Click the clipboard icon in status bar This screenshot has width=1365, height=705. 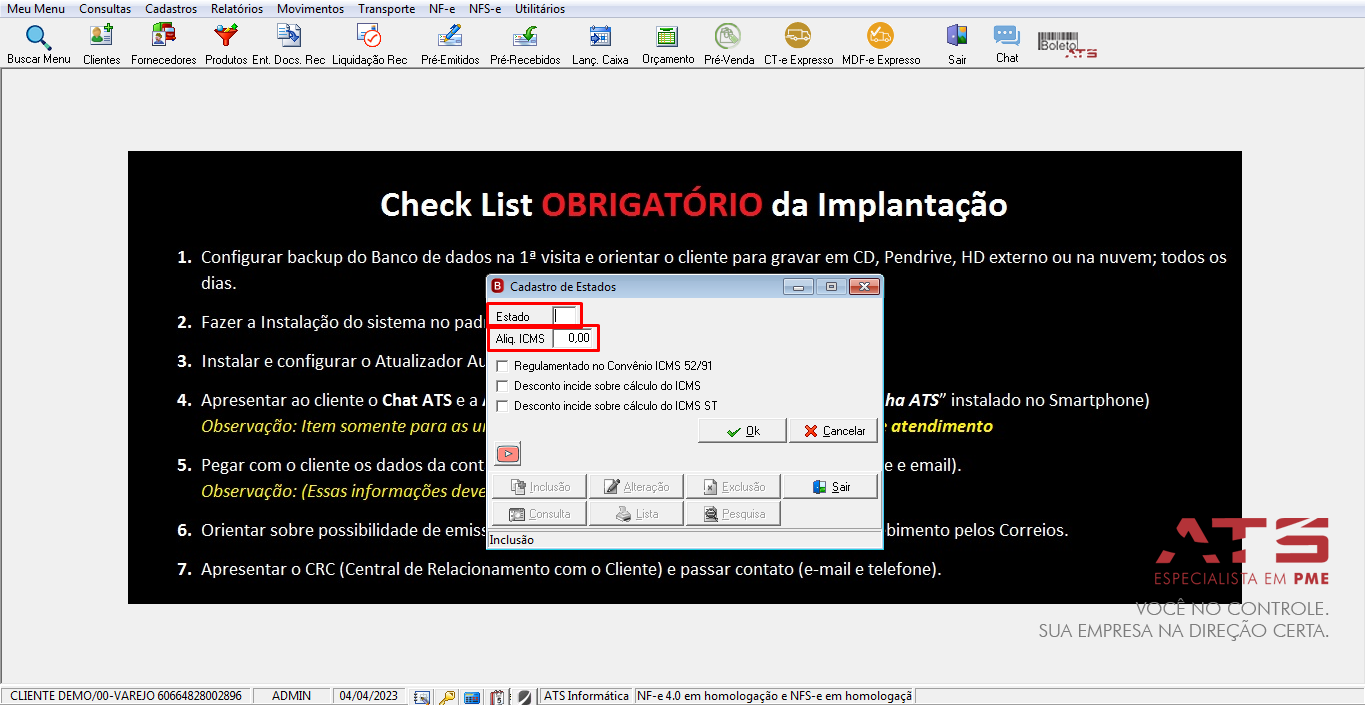point(497,696)
